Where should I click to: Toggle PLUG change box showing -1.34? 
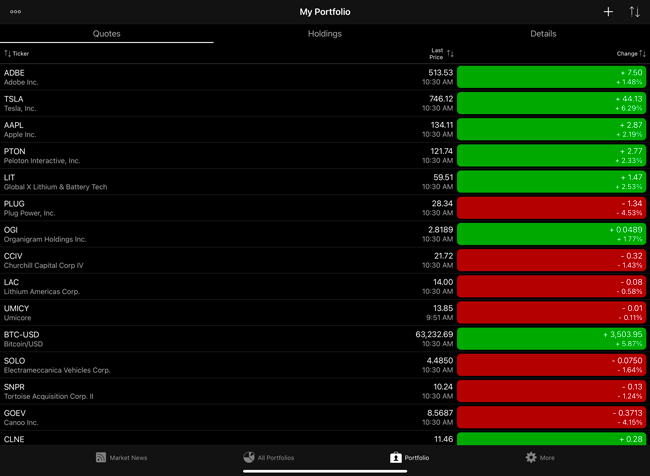click(551, 208)
